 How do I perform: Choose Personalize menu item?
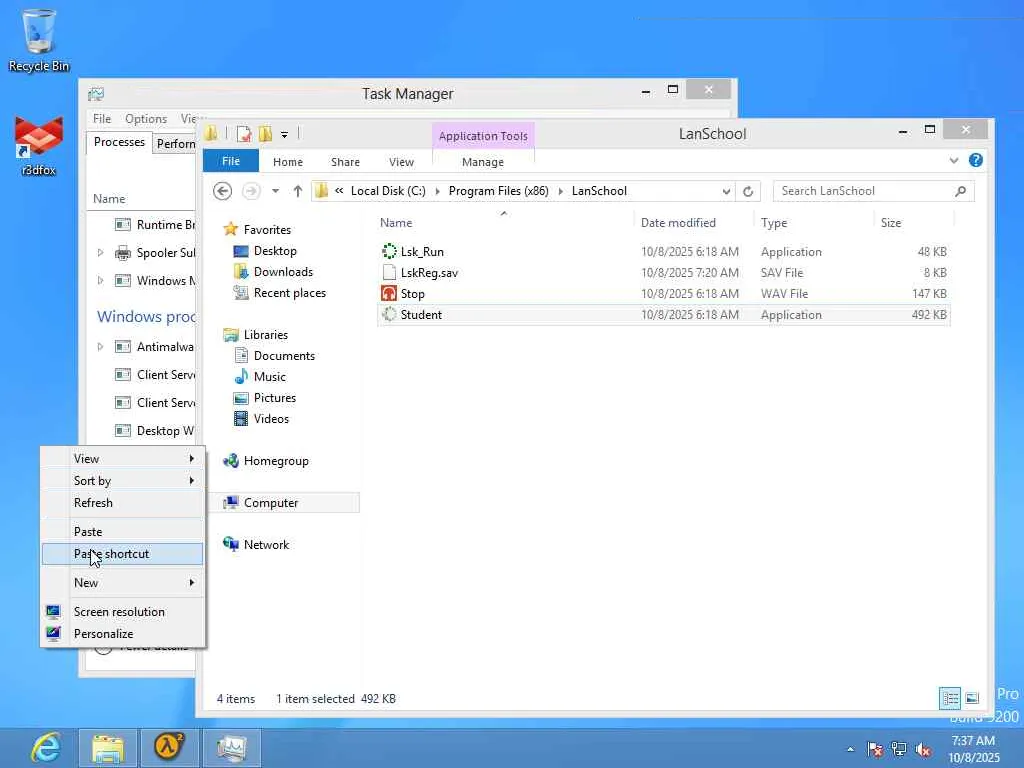coord(123,633)
